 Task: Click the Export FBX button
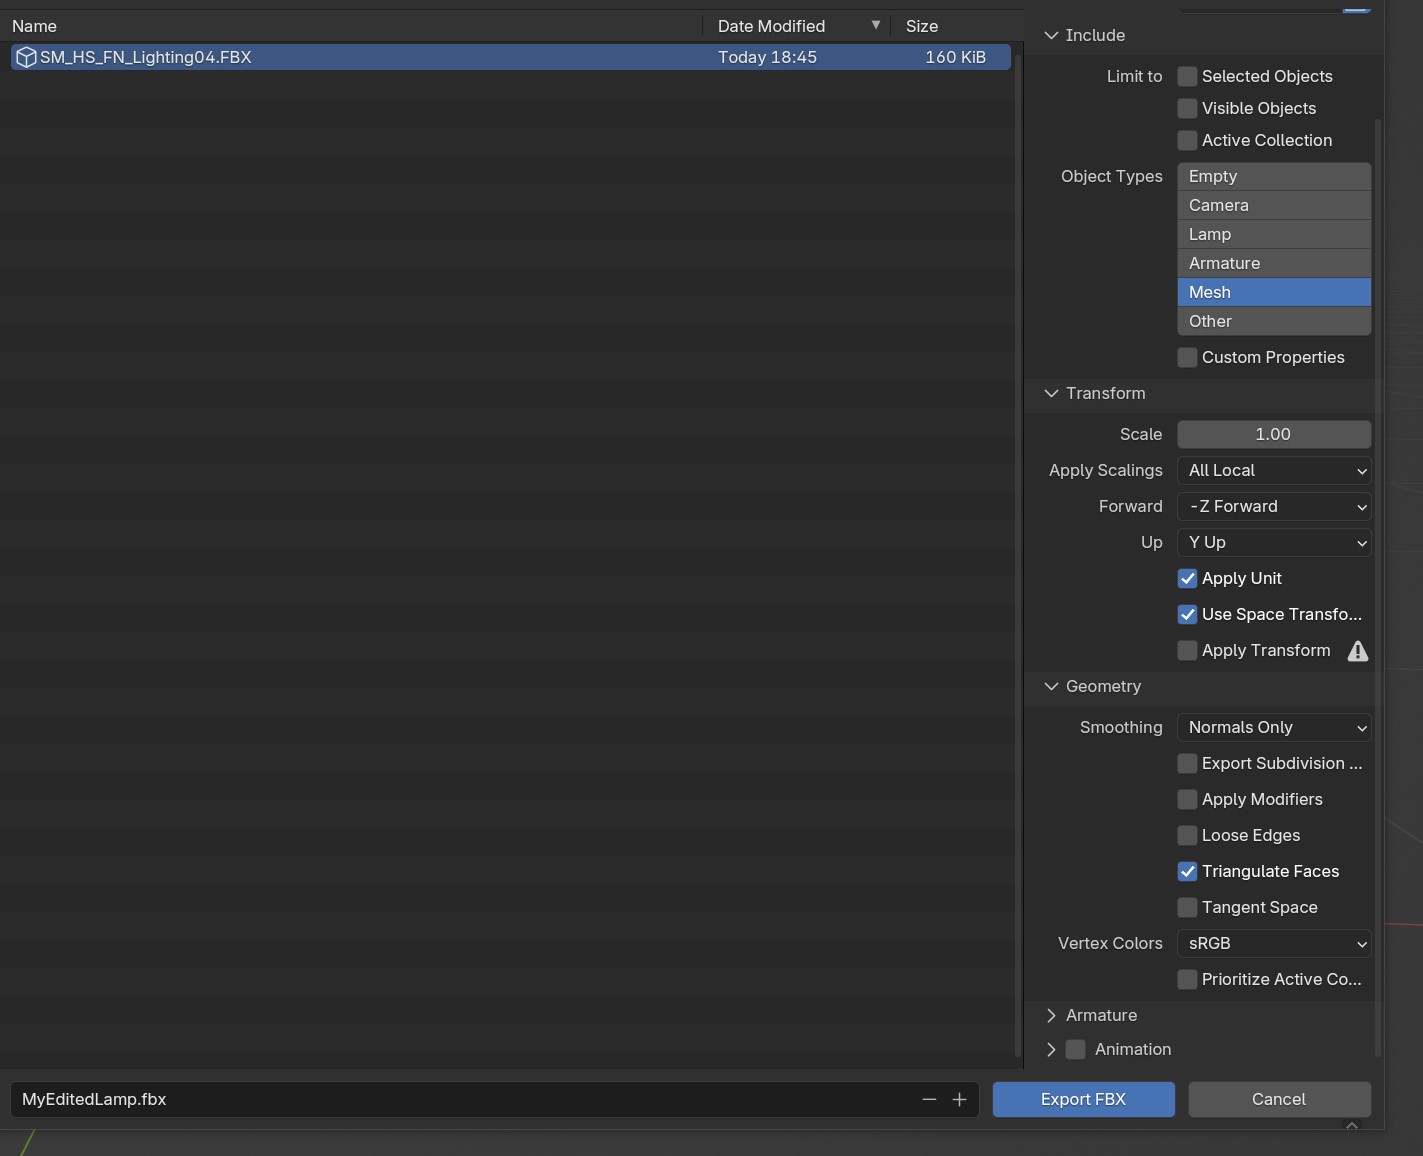[x=1083, y=1099]
